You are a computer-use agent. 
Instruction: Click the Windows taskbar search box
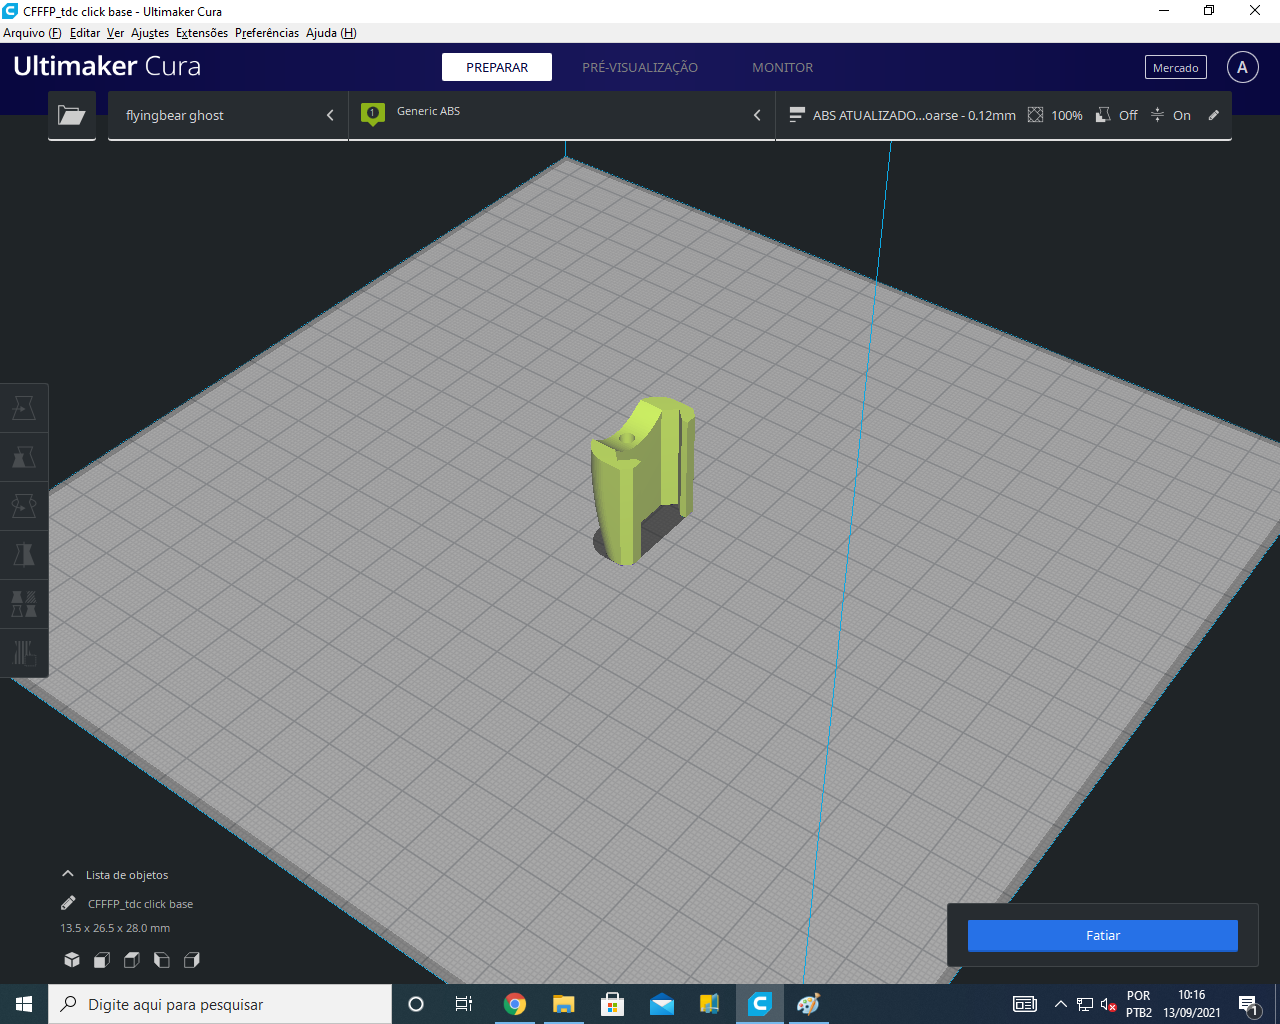click(x=220, y=1004)
